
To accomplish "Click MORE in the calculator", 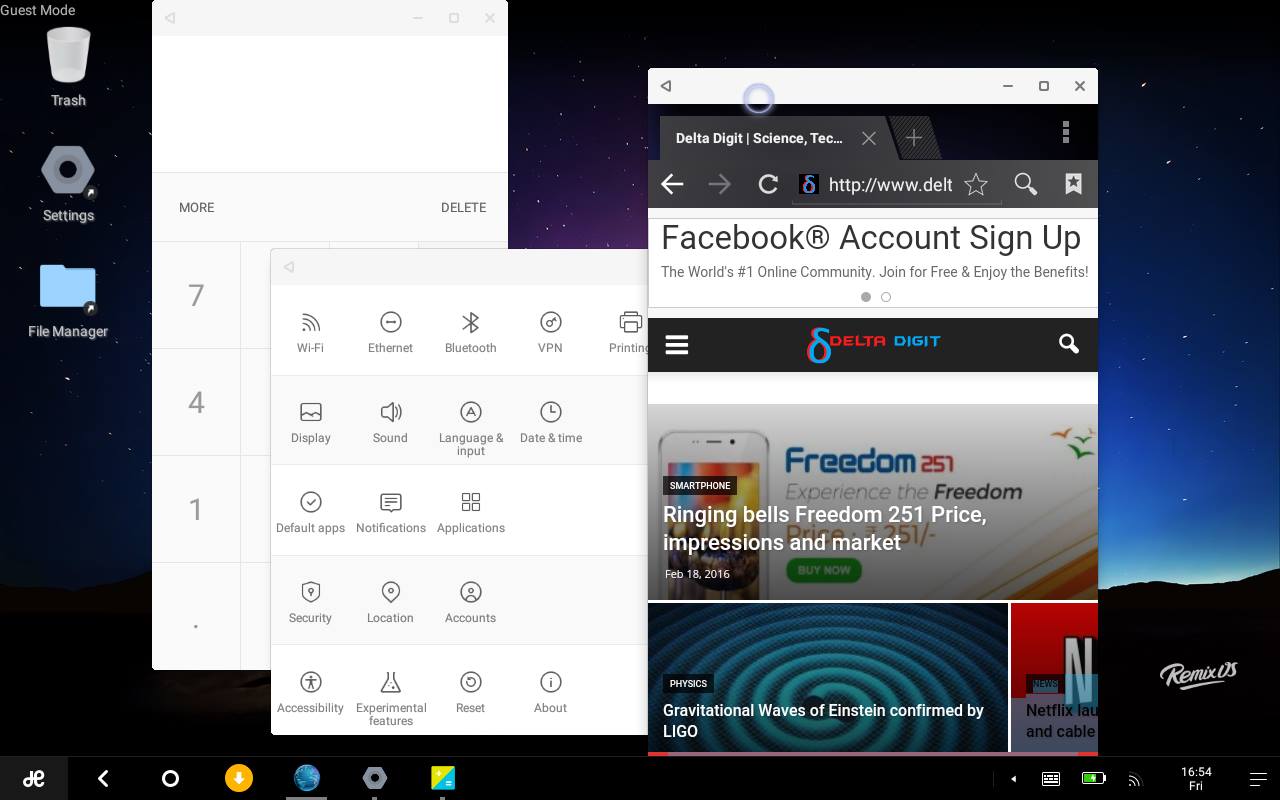I will point(196,207).
